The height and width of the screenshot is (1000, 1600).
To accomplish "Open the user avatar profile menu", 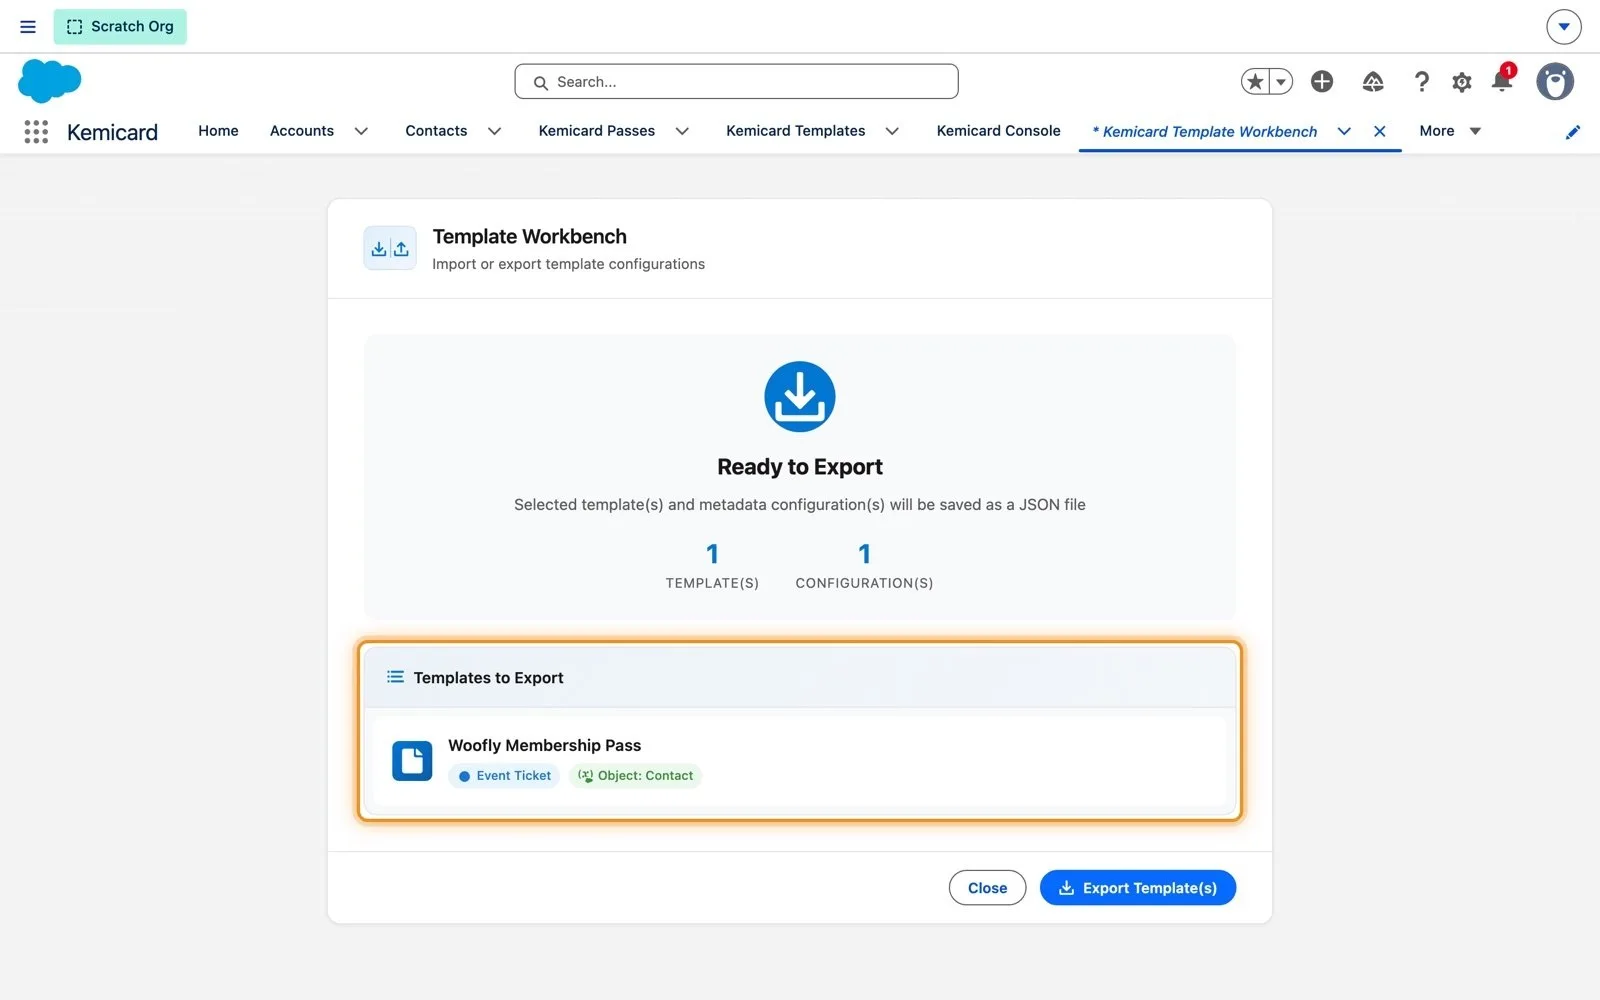I will click(x=1555, y=82).
